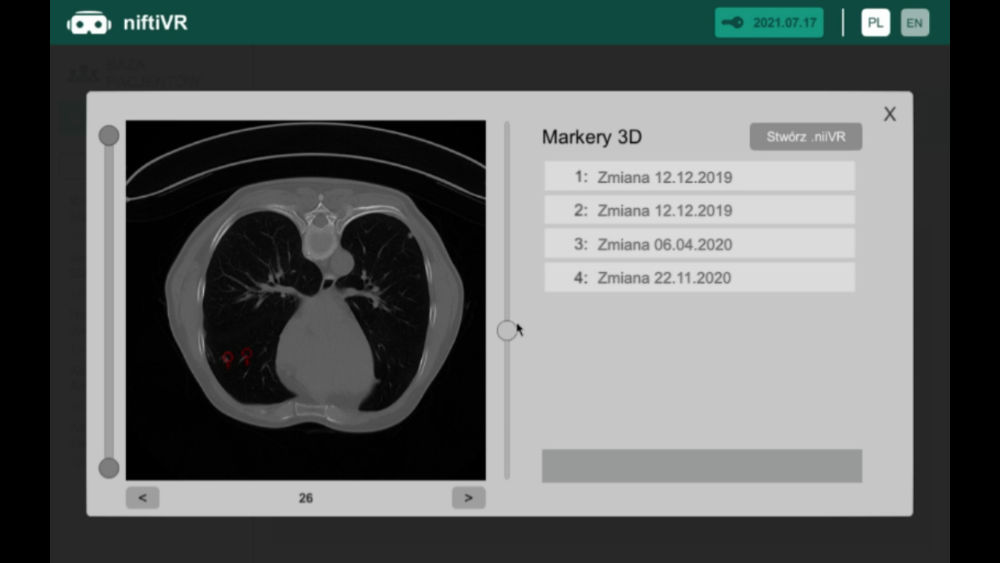This screenshot has width=1000, height=563.
Task: Click the license key icon
Action: (x=733, y=23)
